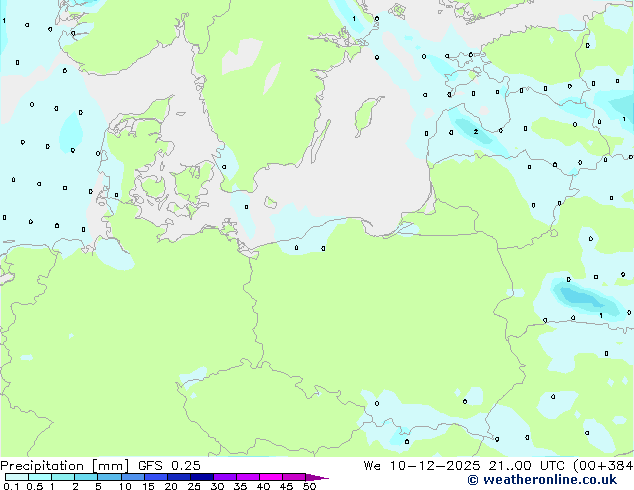Image resolution: width=634 pixels, height=490 pixels.
Task: Click the '10' legend scale label
Action: click(125, 486)
